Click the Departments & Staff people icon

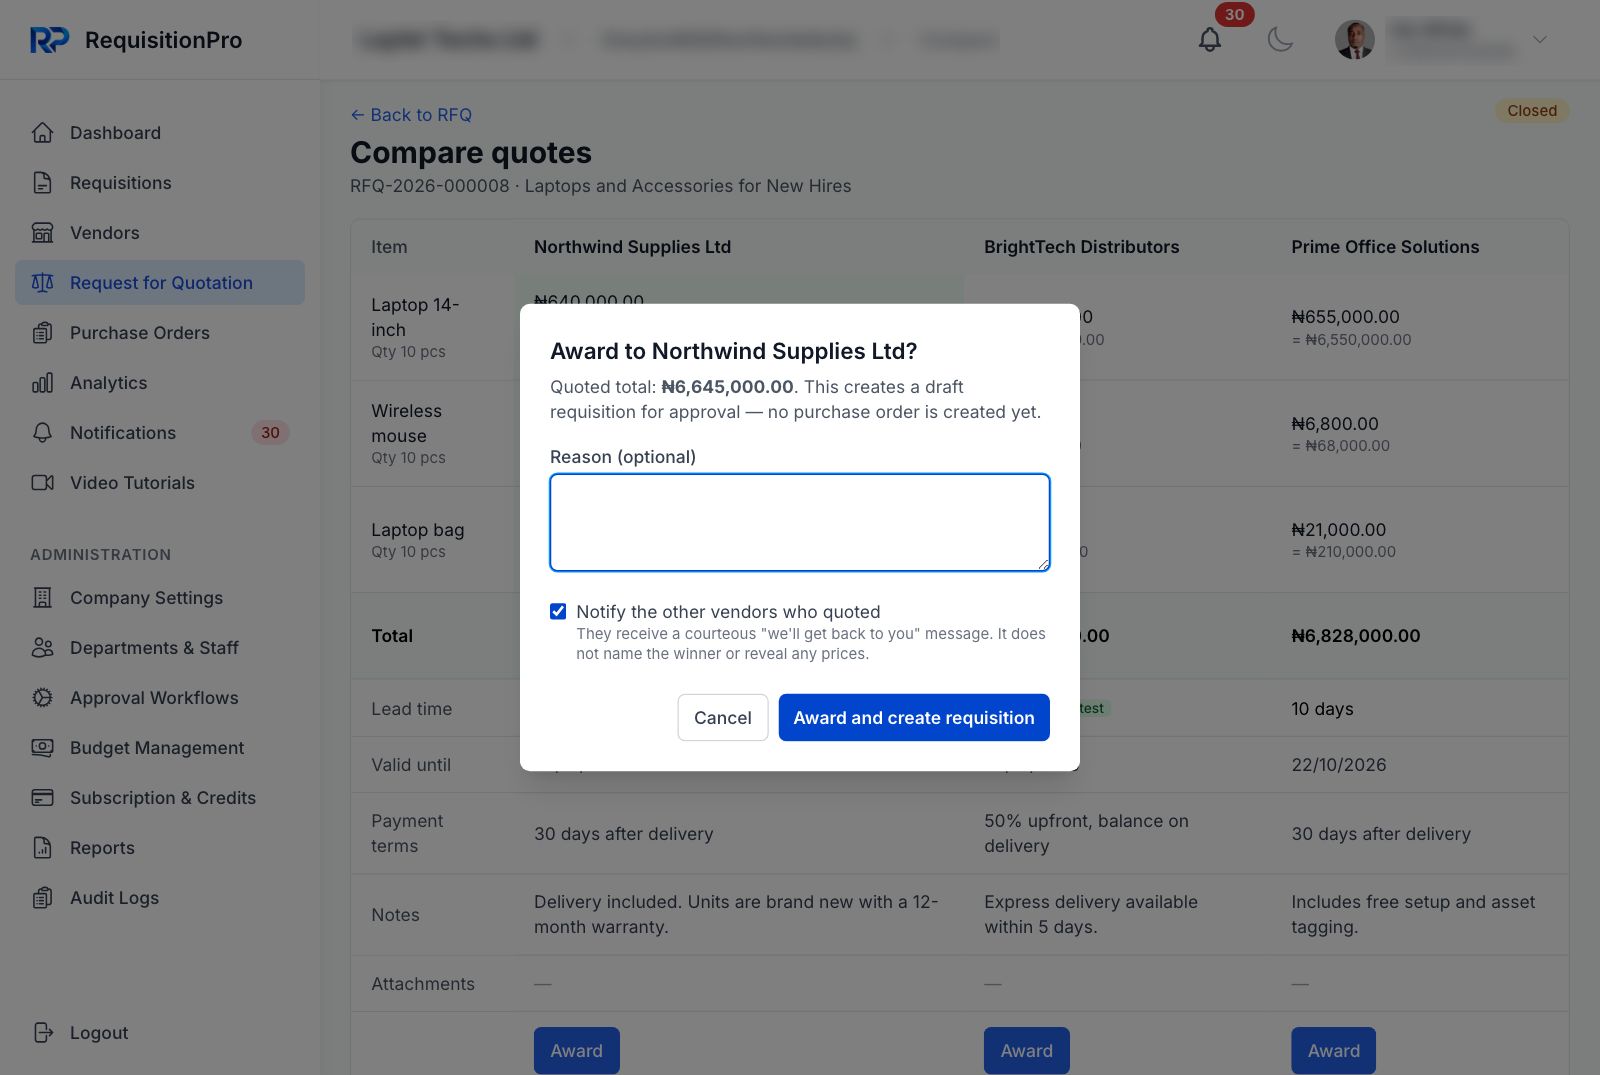tap(42, 648)
